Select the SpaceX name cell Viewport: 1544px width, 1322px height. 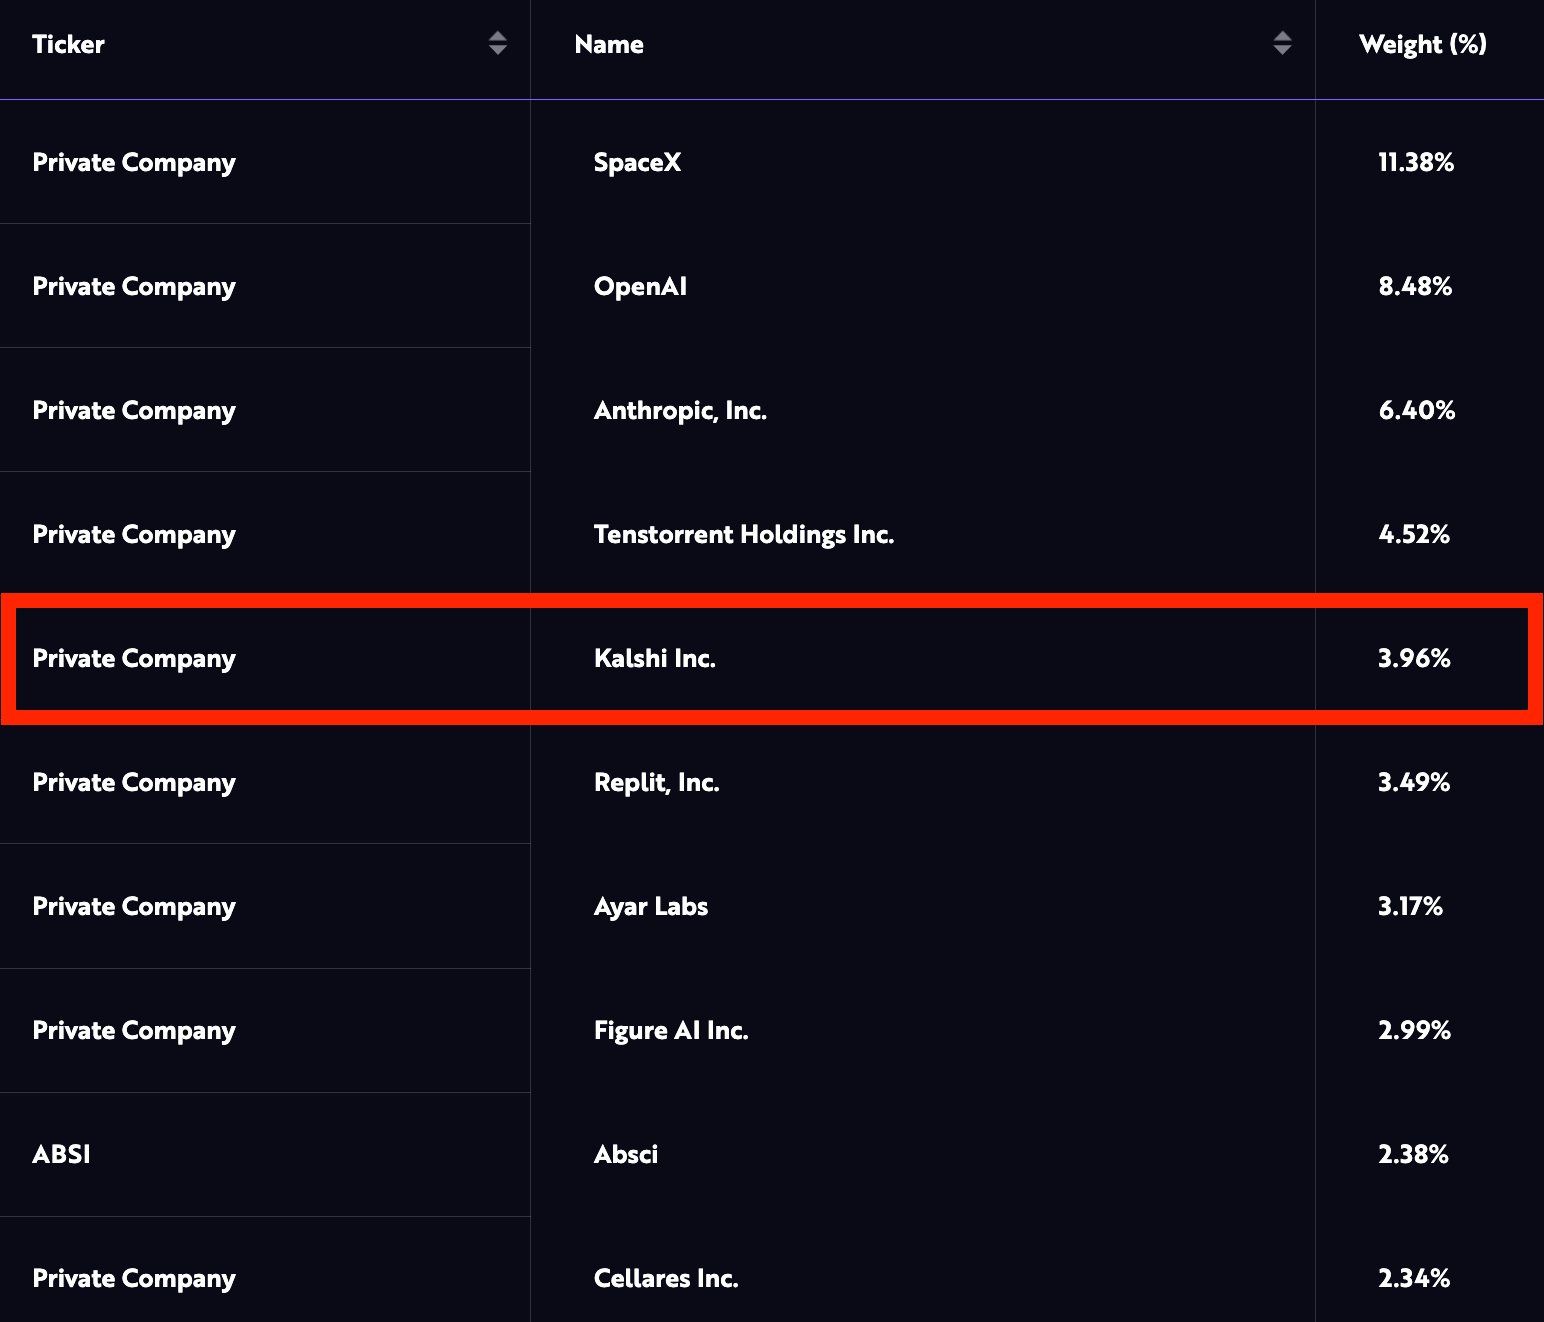pyautogui.click(x=637, y=162)
